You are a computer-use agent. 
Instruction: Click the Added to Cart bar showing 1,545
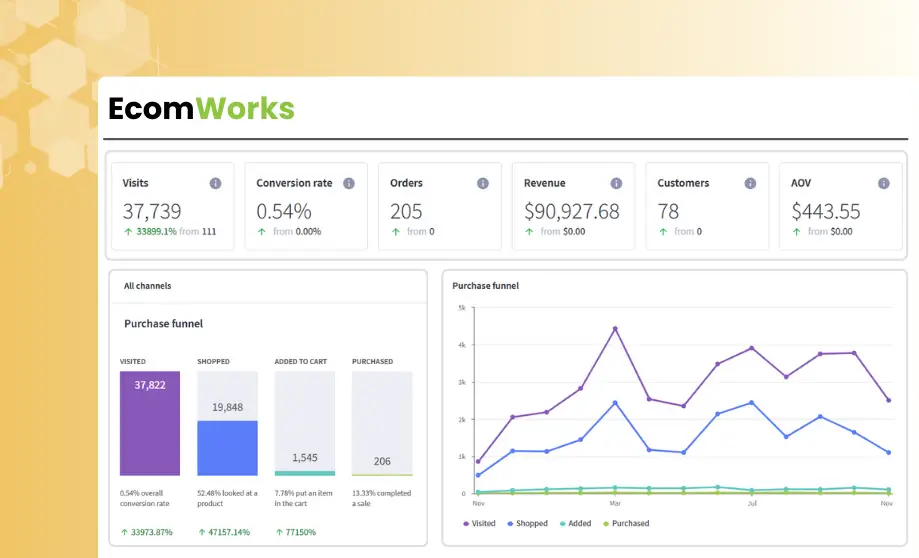305,423
